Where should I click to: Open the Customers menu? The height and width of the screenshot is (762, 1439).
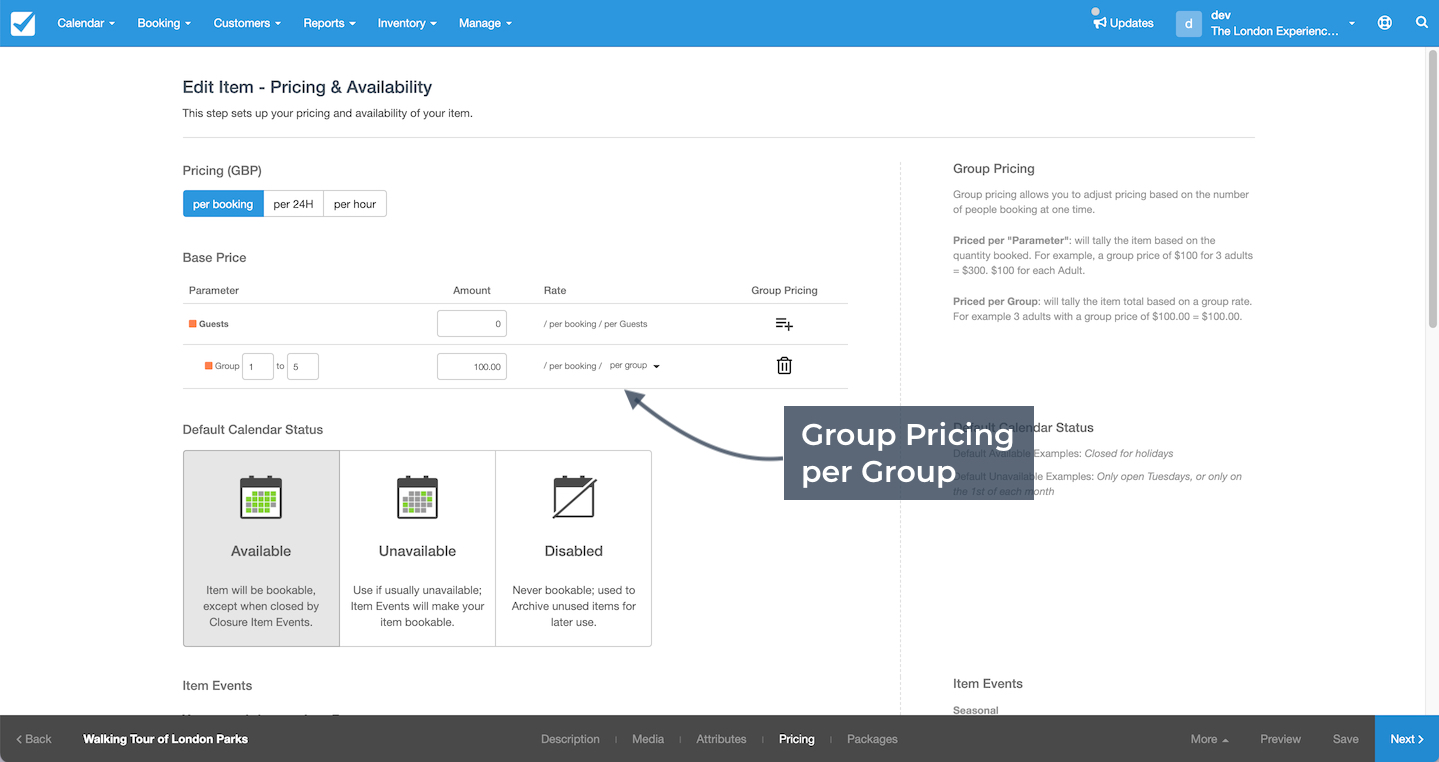(x=247, y=23)
